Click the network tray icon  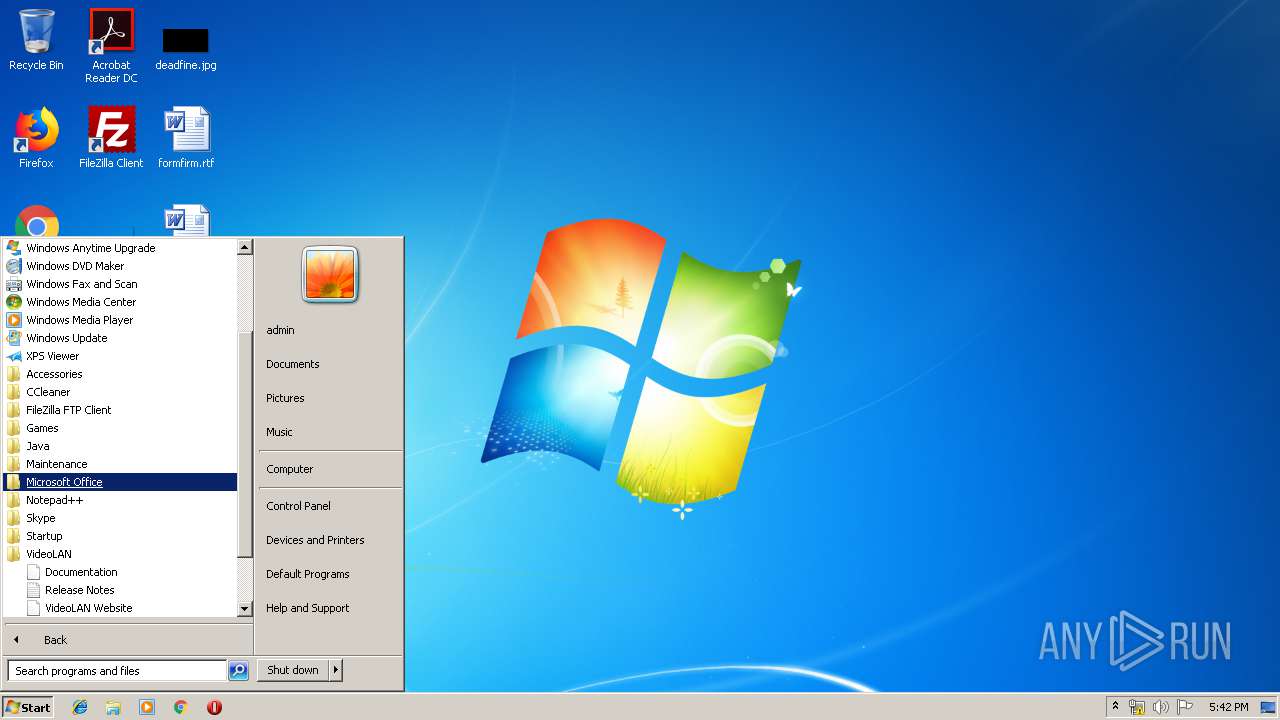pos(1137,707)
